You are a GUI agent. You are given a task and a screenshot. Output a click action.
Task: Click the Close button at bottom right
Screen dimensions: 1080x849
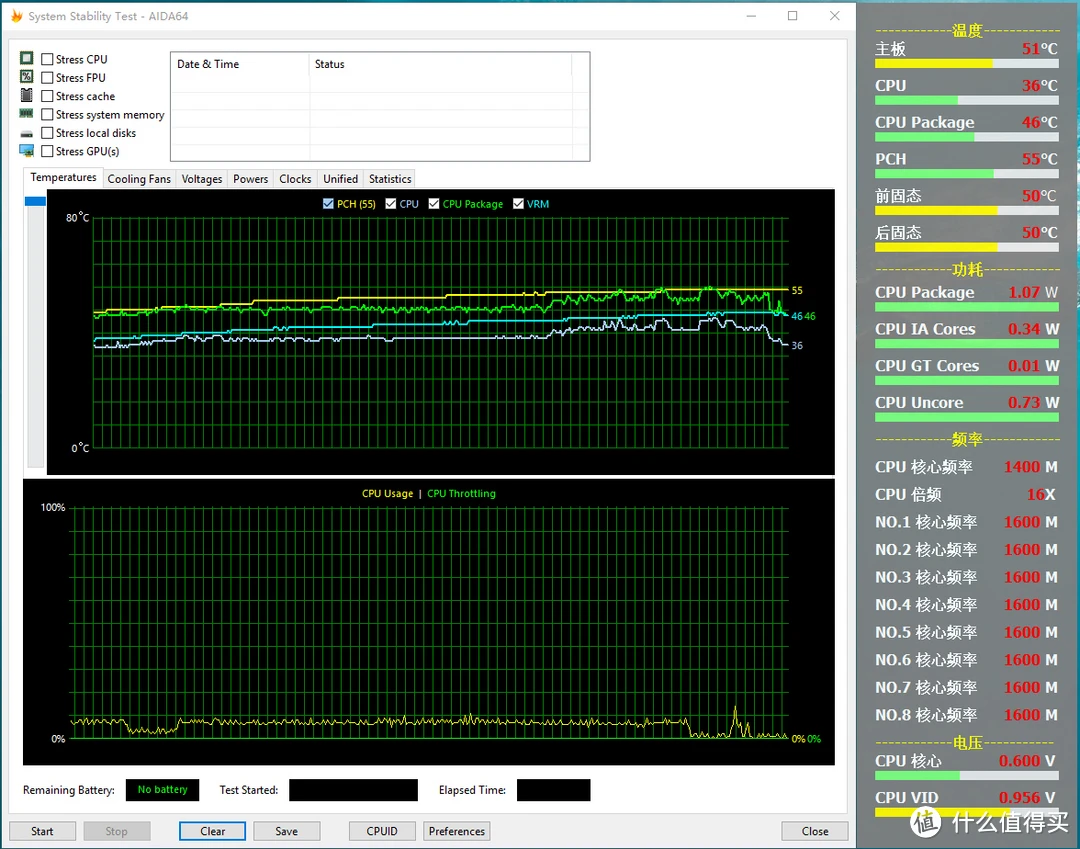click(815, 831)
